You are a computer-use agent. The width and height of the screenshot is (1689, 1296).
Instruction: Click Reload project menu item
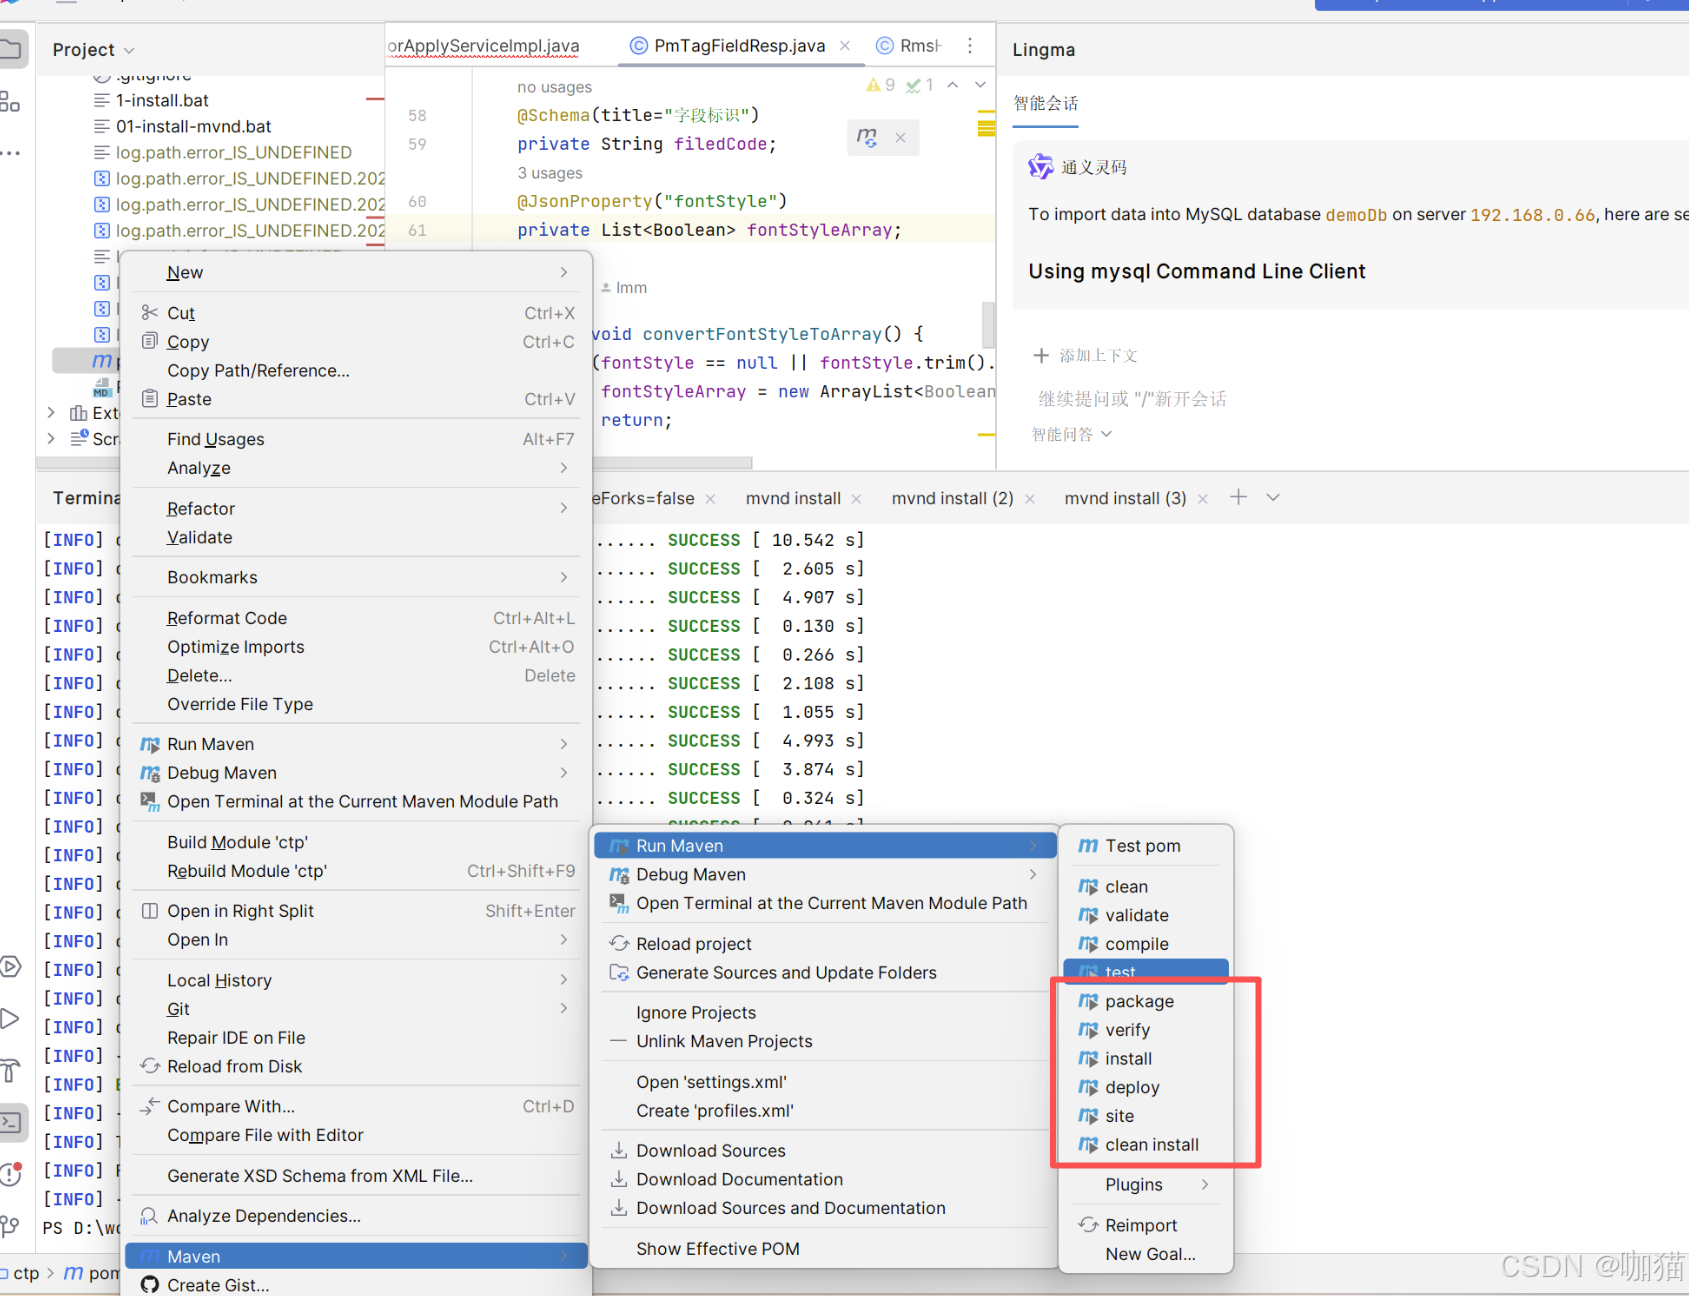[x=825, y=944]
